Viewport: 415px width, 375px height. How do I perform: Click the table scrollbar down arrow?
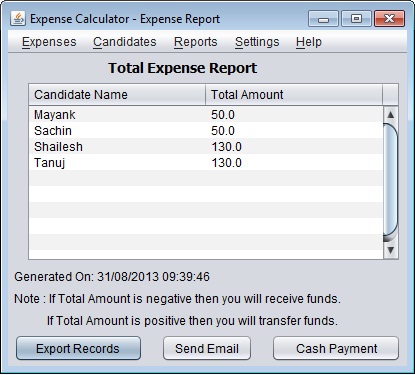point(391,250)
